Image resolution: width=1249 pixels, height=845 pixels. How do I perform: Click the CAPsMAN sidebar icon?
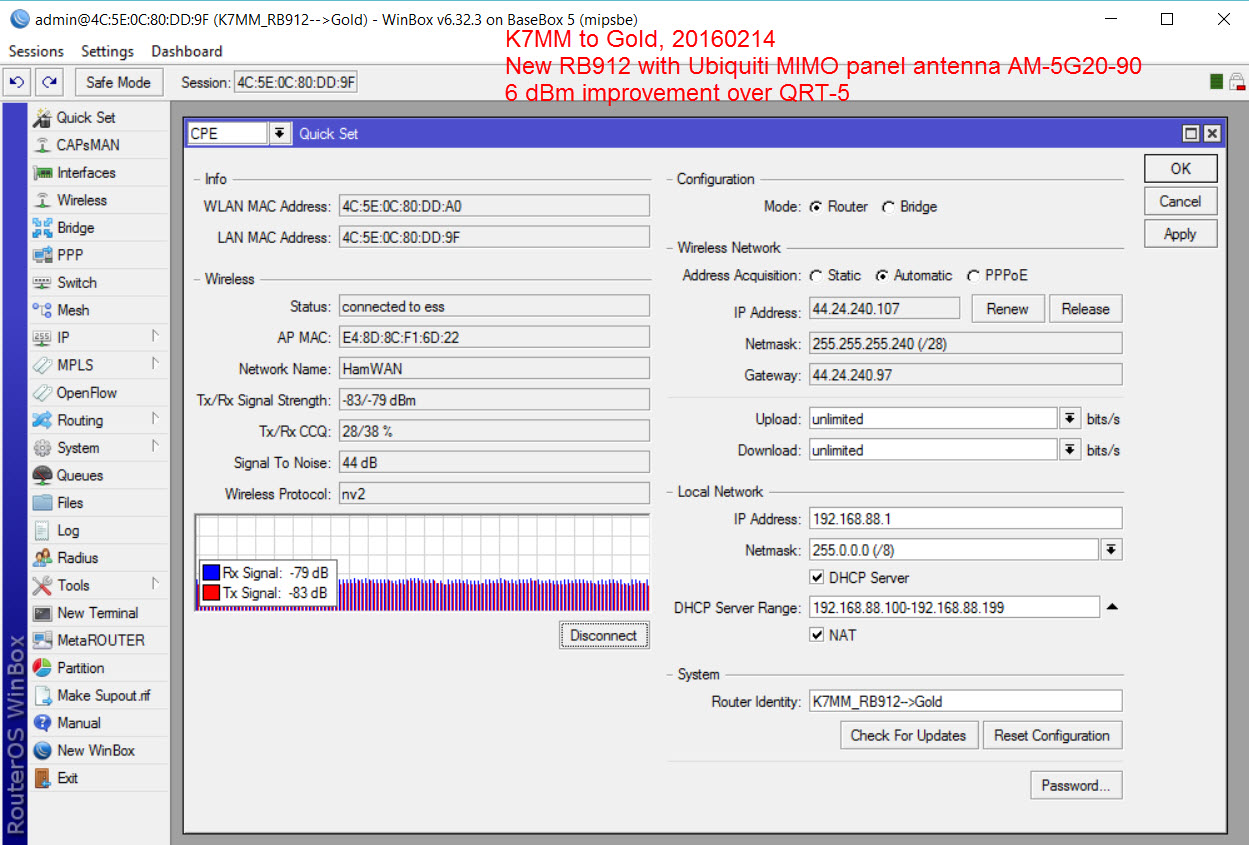(42, 145)
